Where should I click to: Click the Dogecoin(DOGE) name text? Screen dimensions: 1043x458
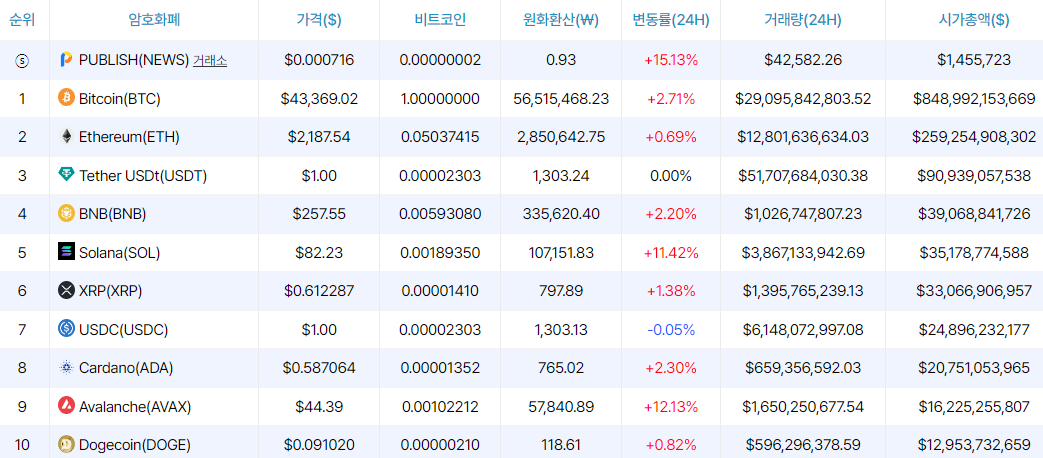point(135,445)
